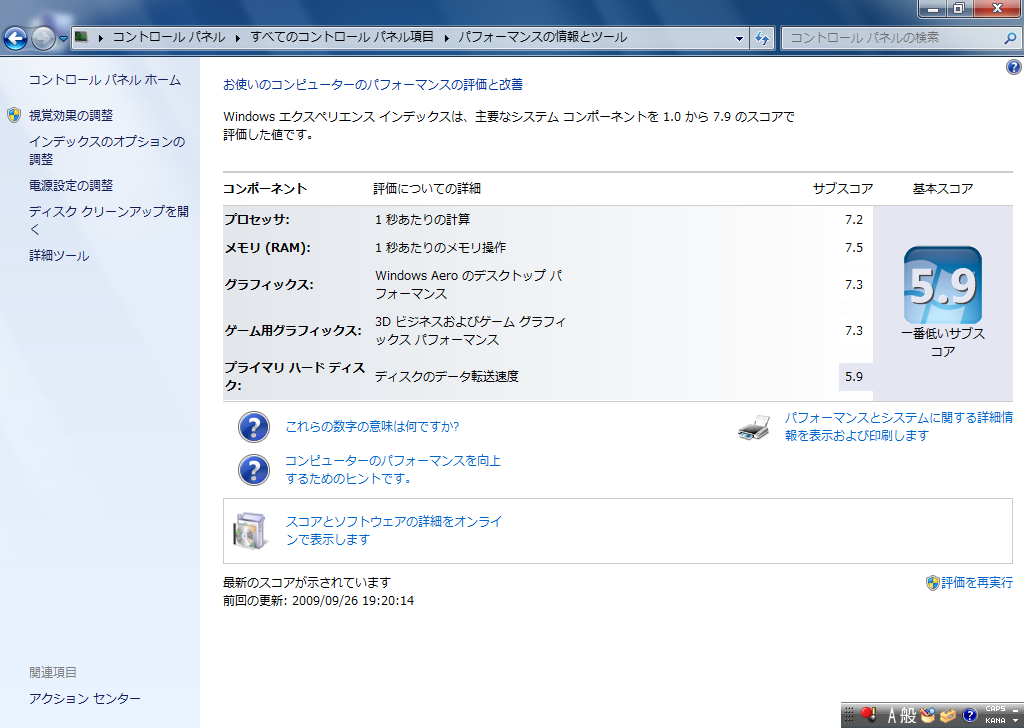Click the プロセッサ subscore 7.2
Image resolution: width=1024 pixels, height=728 pixels.
pyautogui.click(x=854, y=219)
